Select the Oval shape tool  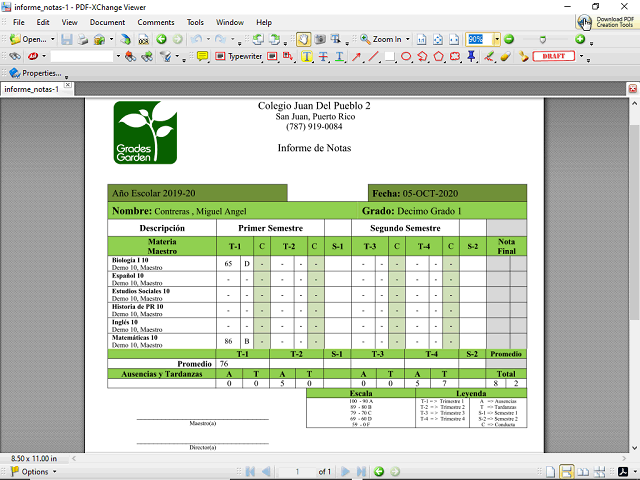[406, 56]
